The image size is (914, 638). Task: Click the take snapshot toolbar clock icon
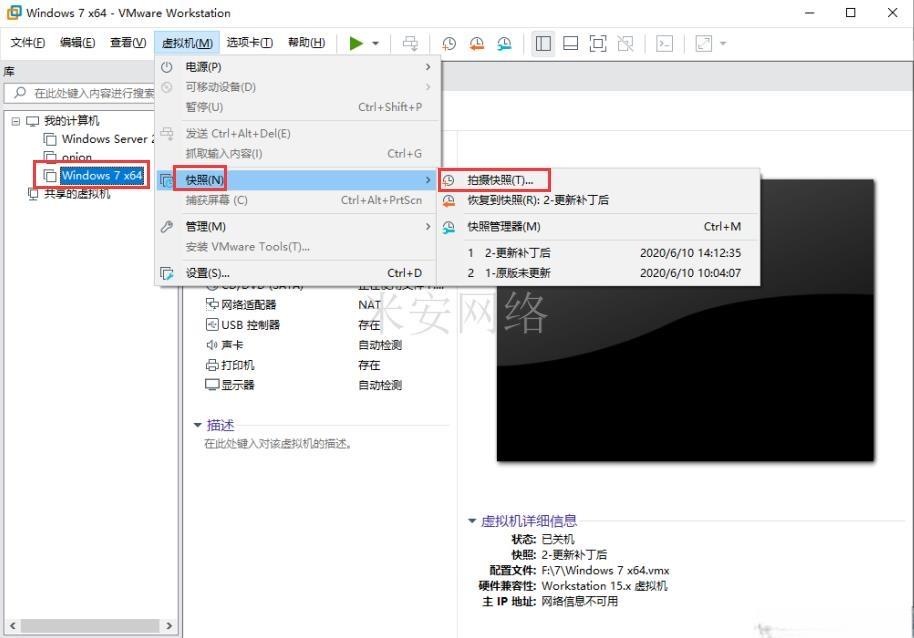(449, 43)
